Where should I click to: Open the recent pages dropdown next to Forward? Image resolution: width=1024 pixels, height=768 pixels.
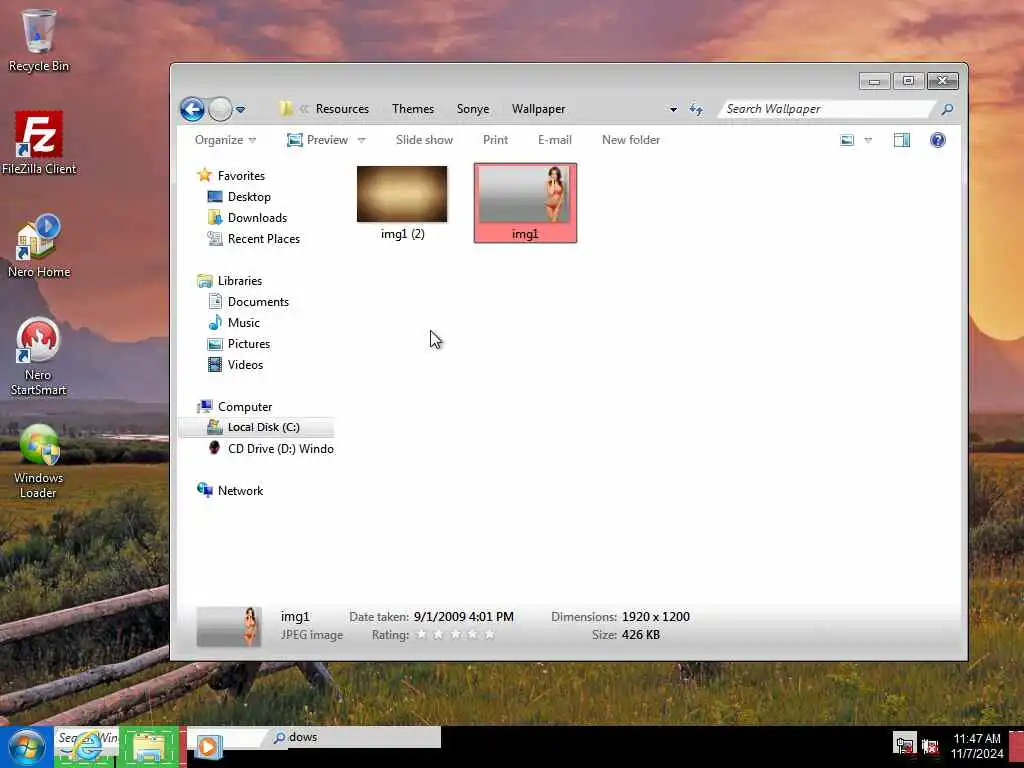click(x=240, y=109)
